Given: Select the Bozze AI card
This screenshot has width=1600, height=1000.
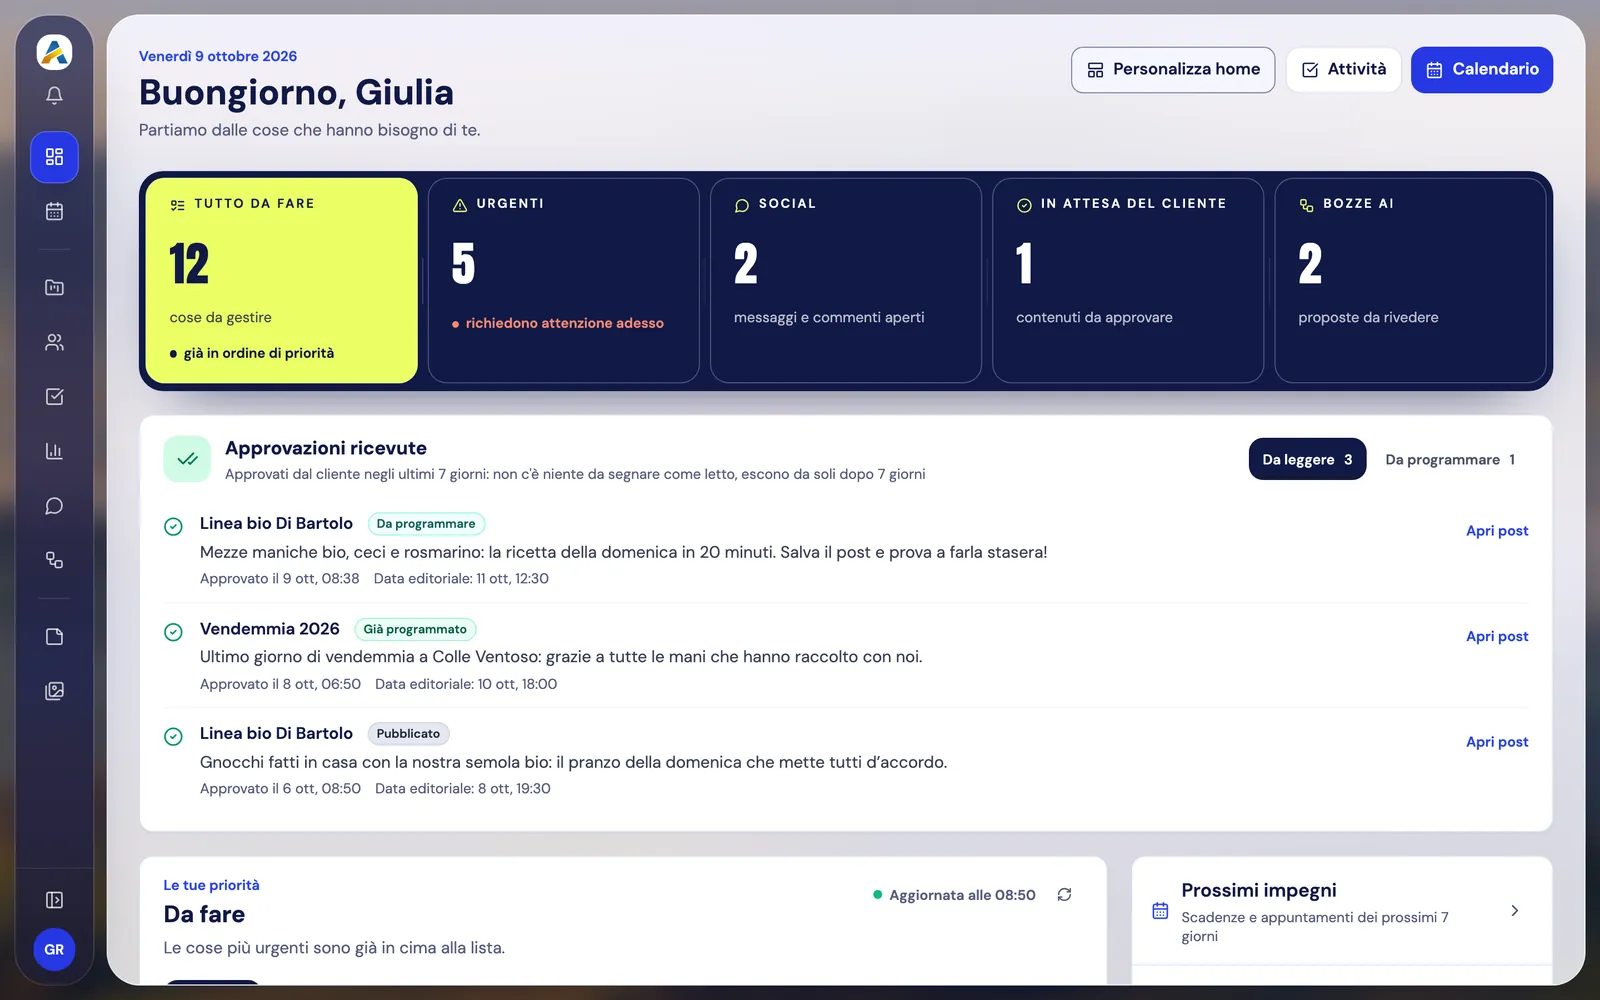Looking at the screenshot, I should [1410, 280].
